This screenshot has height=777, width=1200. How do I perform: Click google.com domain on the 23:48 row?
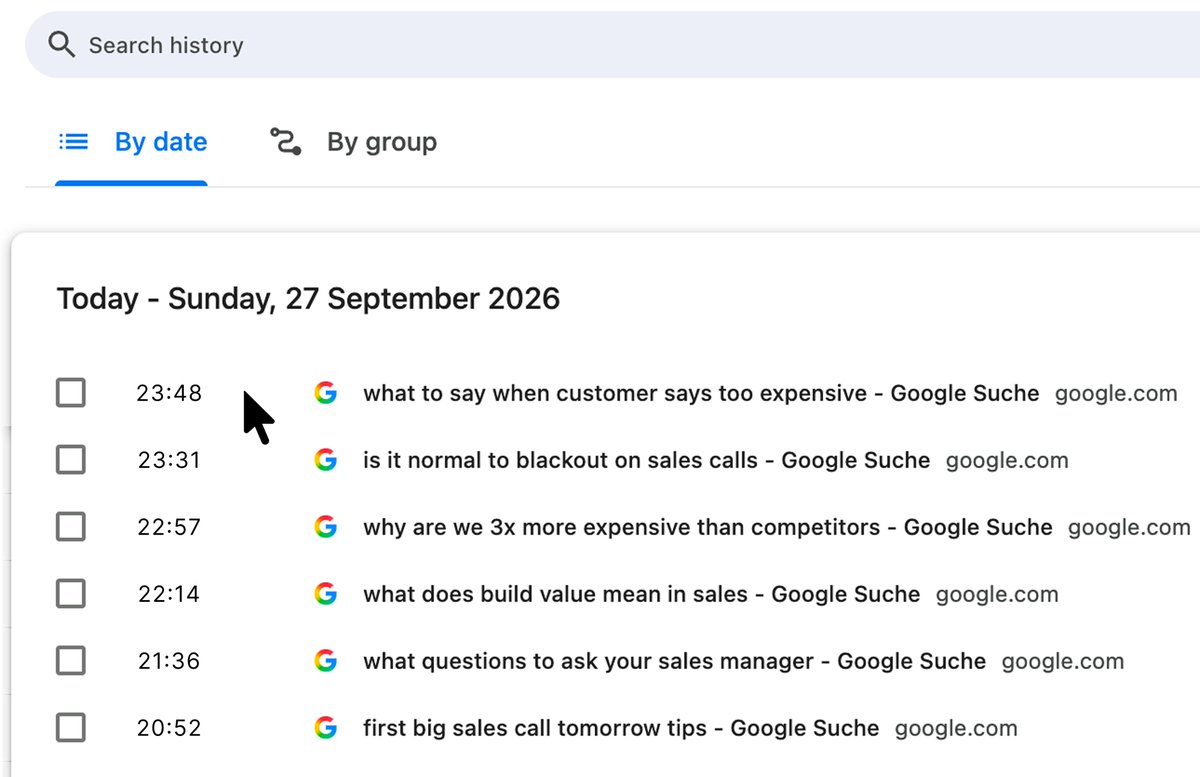pos(1116,394)
